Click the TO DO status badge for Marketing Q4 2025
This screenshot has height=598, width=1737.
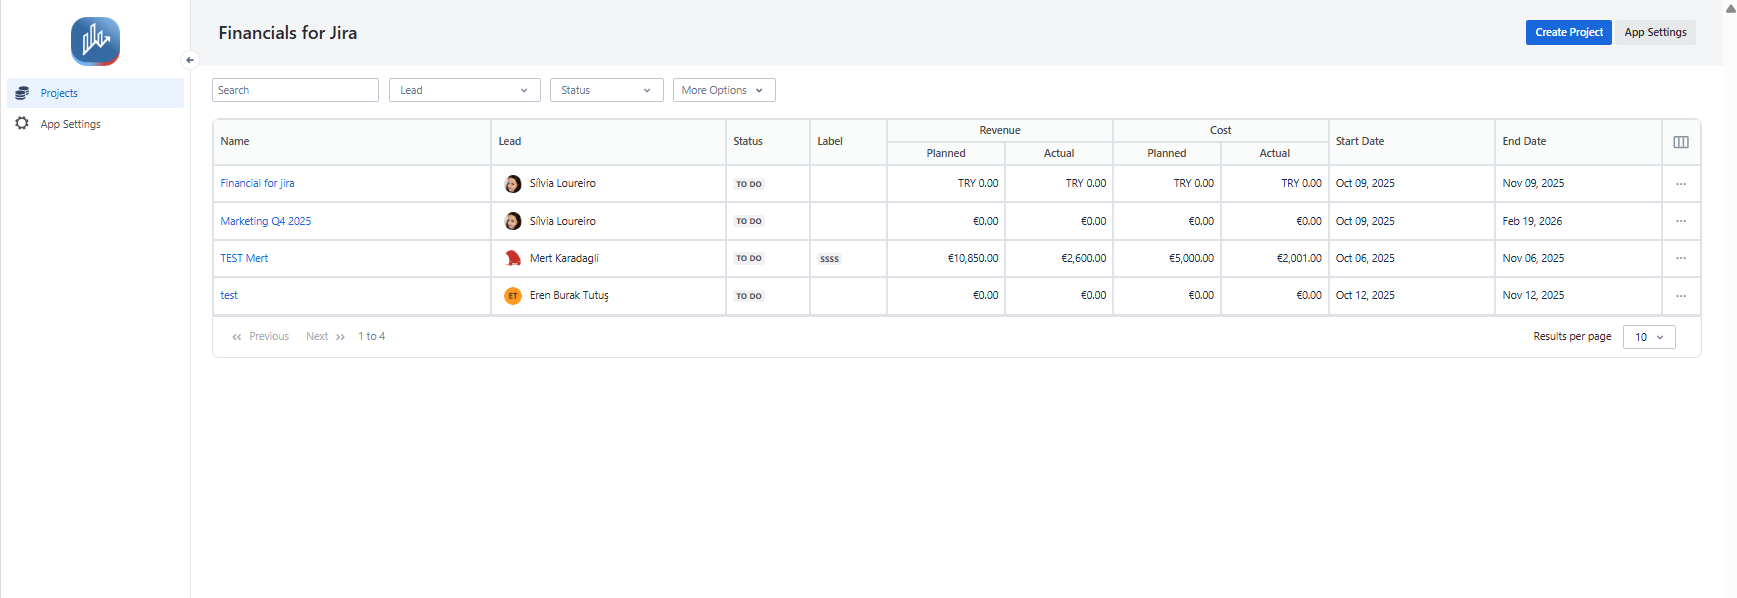point(749,221)
